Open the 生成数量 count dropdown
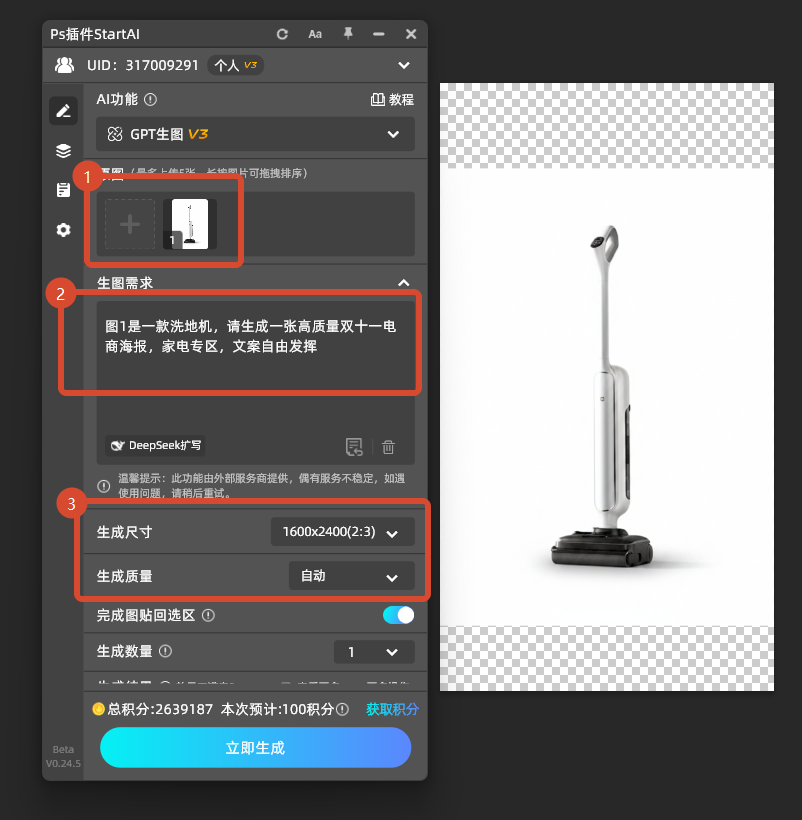The width and height of the screenshot is (802, 820). pyautogui.click(x=374, y=652)
